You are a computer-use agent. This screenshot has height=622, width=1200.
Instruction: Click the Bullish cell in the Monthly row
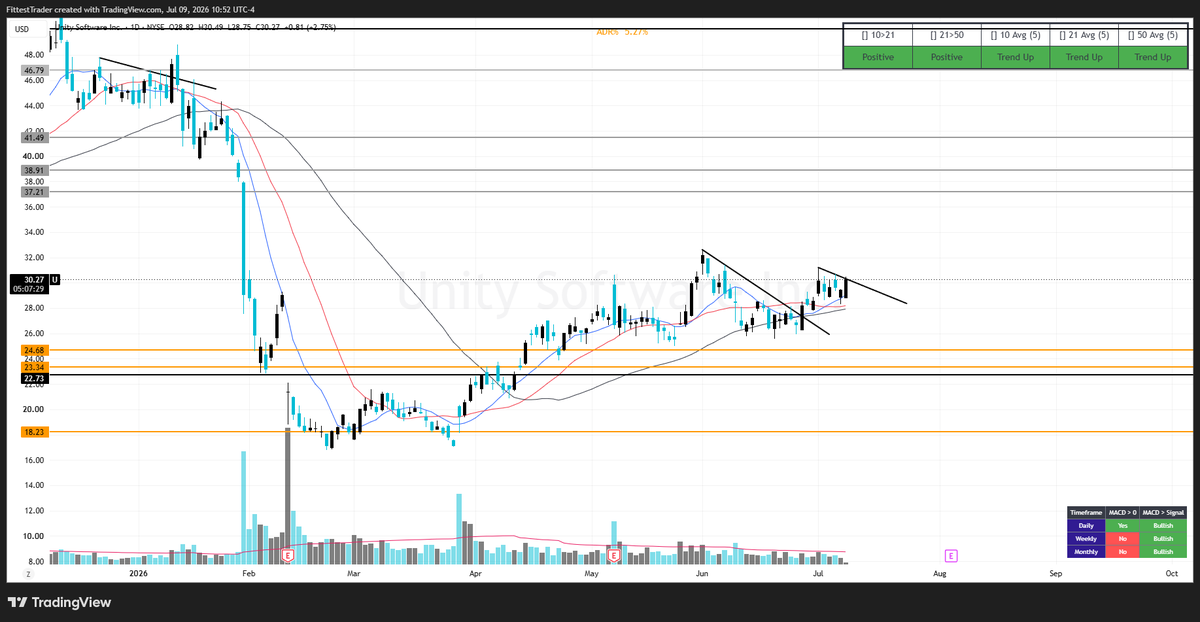[x=1163, y=551]
